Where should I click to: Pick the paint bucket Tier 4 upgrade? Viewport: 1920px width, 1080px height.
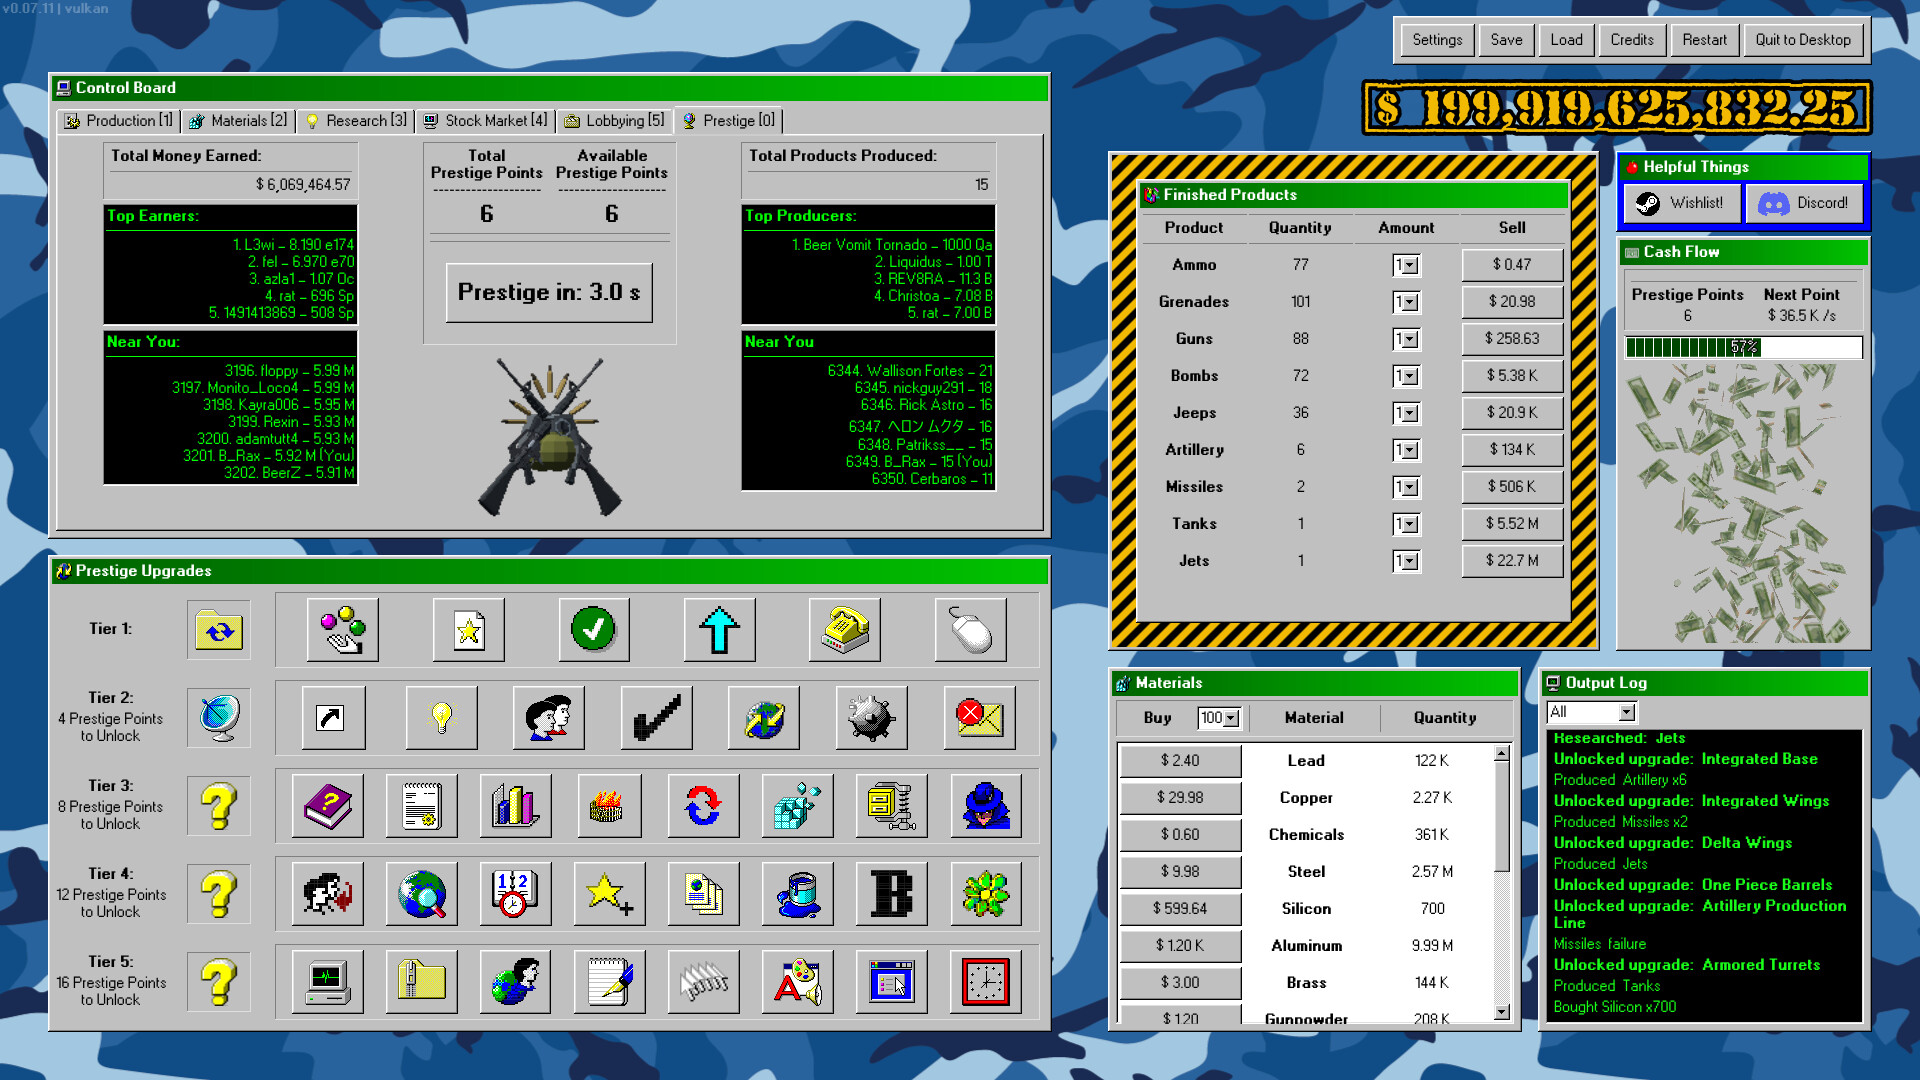coord(798,894)
